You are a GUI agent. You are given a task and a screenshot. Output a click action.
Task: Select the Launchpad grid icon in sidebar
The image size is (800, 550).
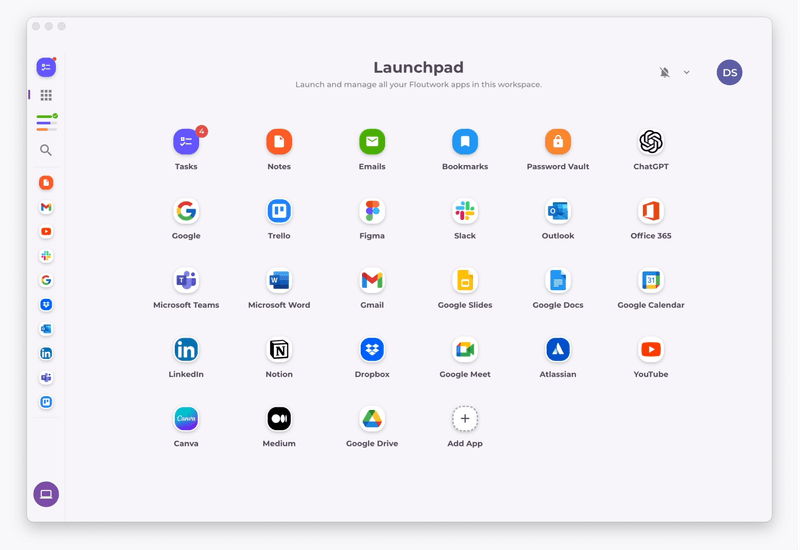[46, 95]
